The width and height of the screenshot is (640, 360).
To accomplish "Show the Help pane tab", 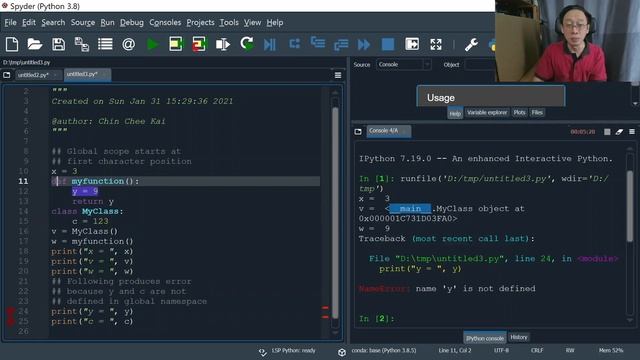I will (x=455, y=113).
